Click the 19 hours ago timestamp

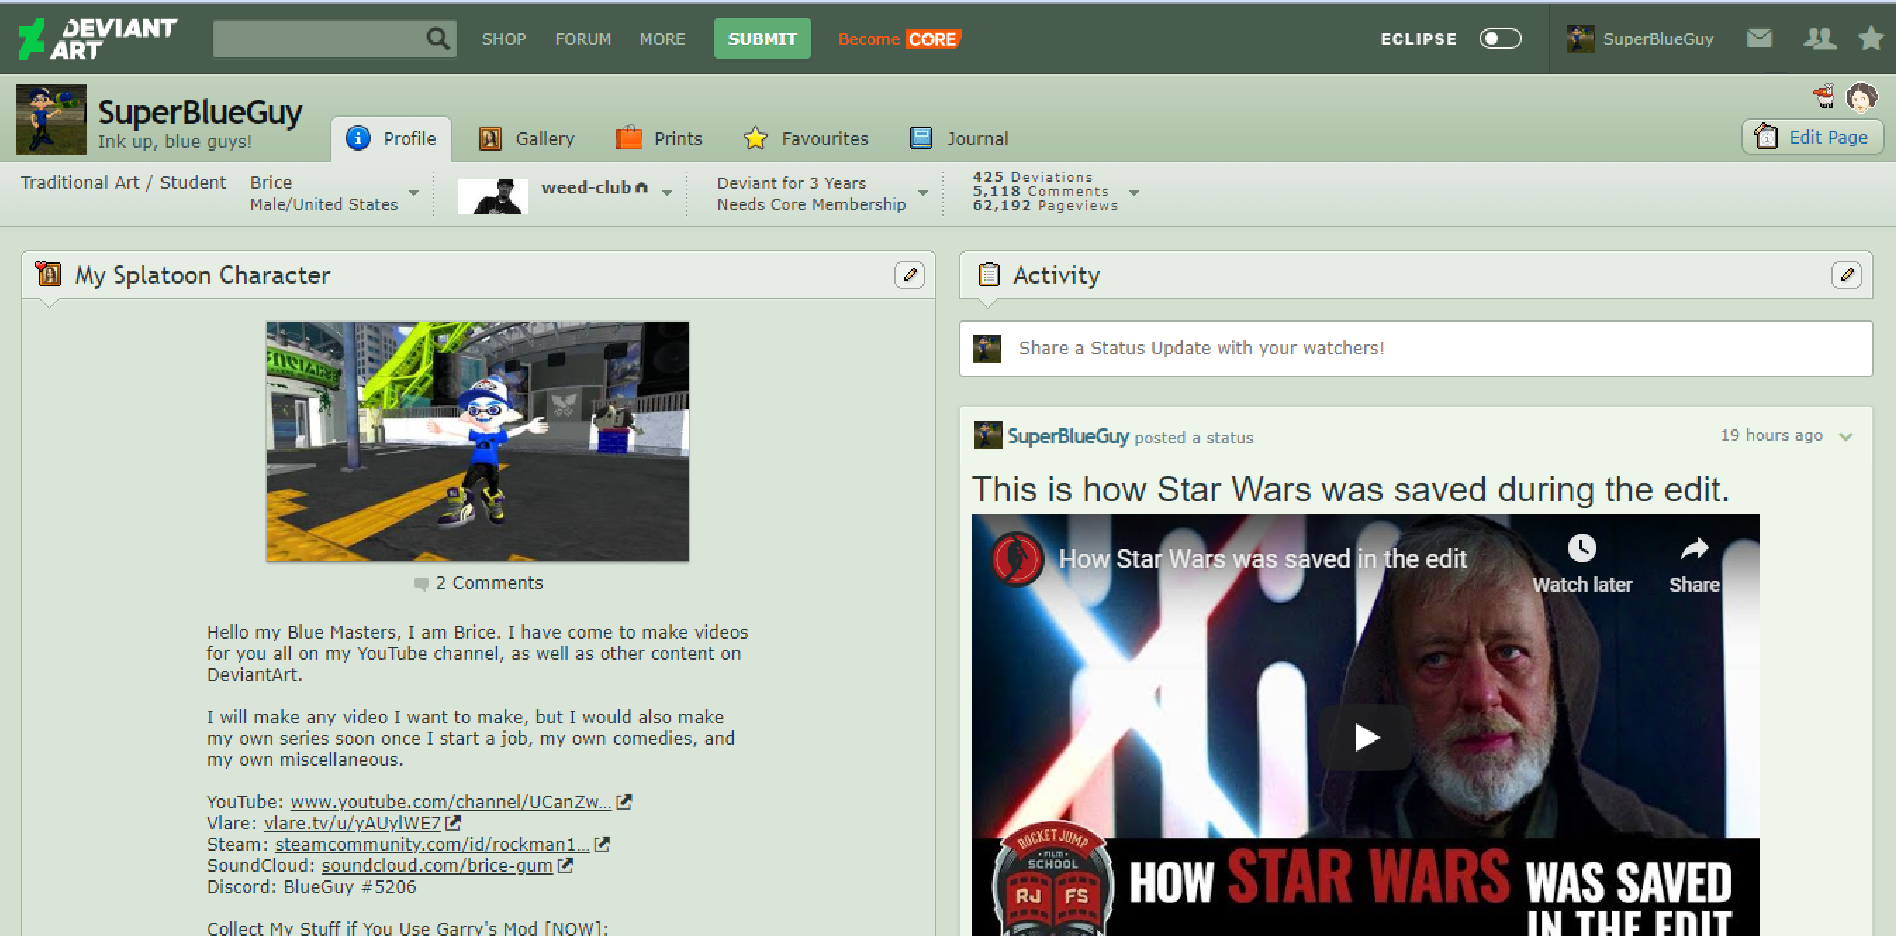click(x=1771, y=436)
